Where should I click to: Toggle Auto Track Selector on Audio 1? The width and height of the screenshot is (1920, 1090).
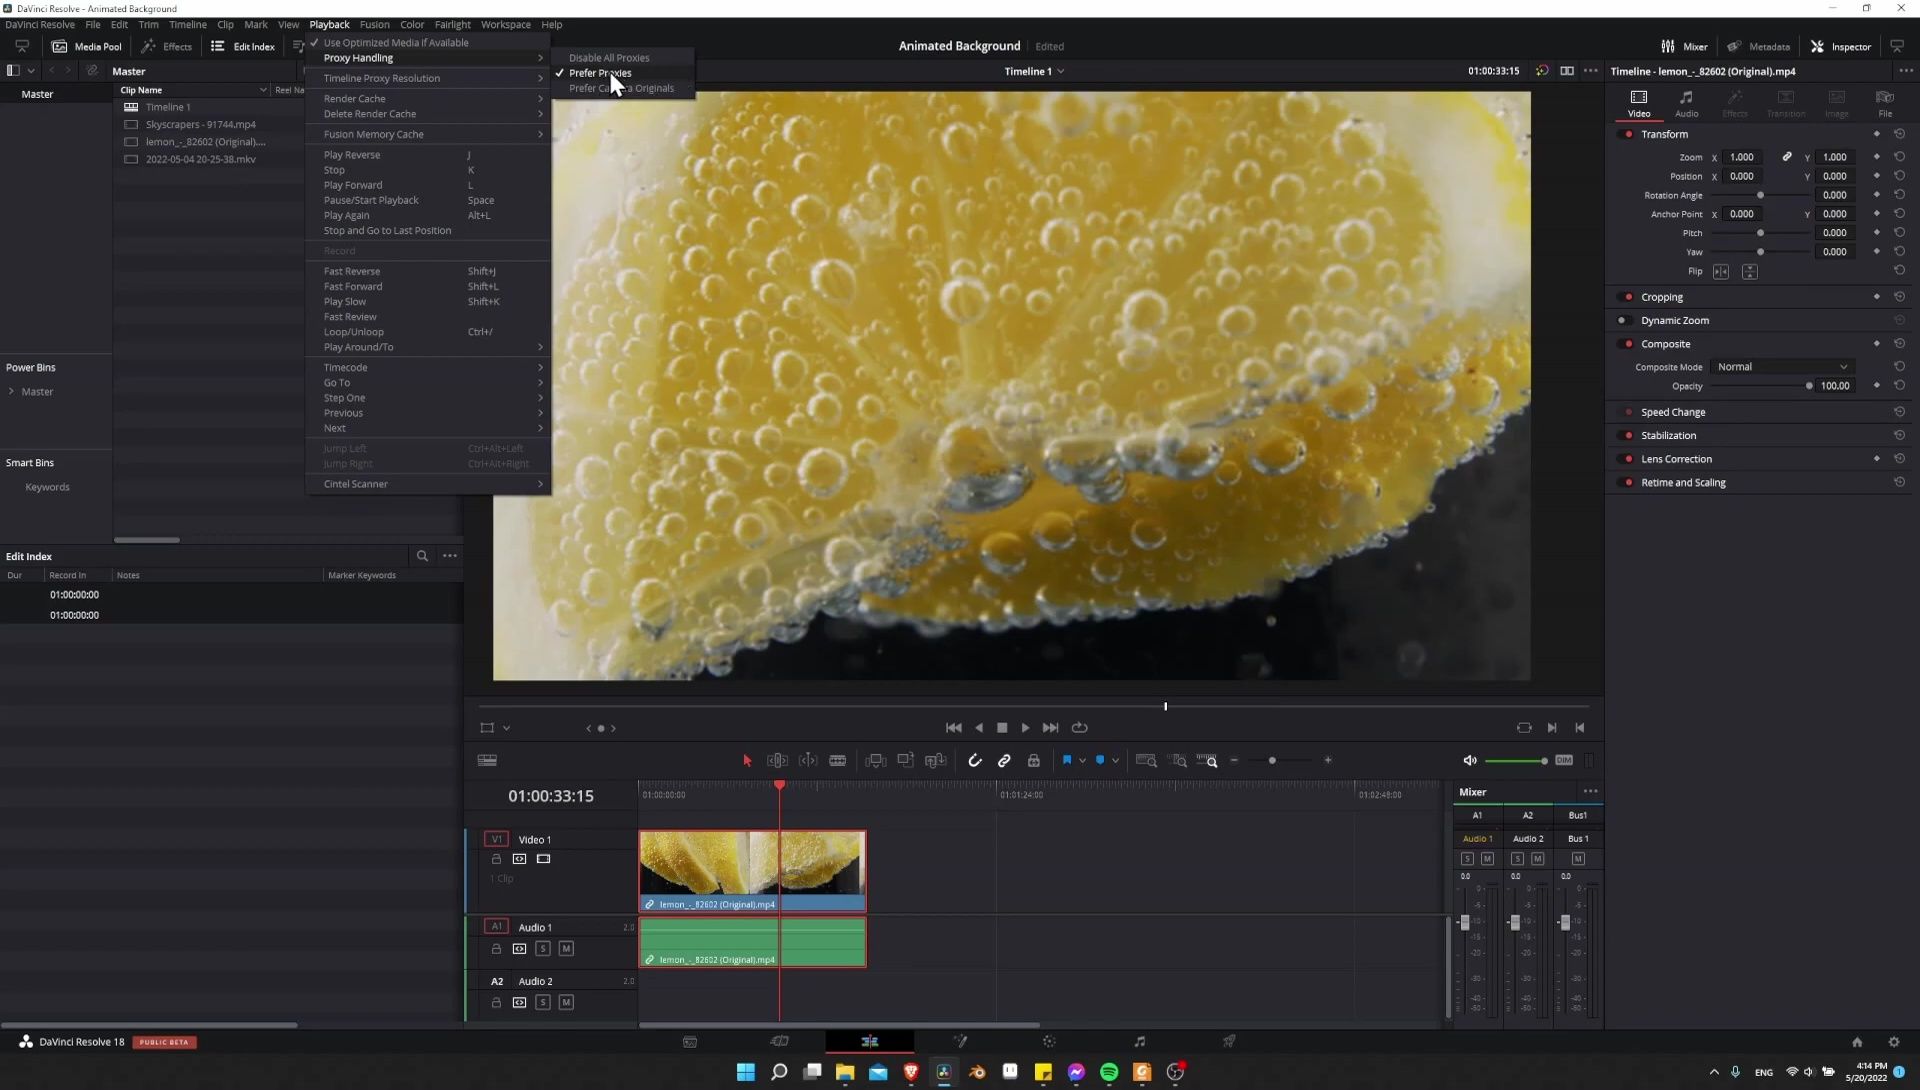tap(519, 948)
